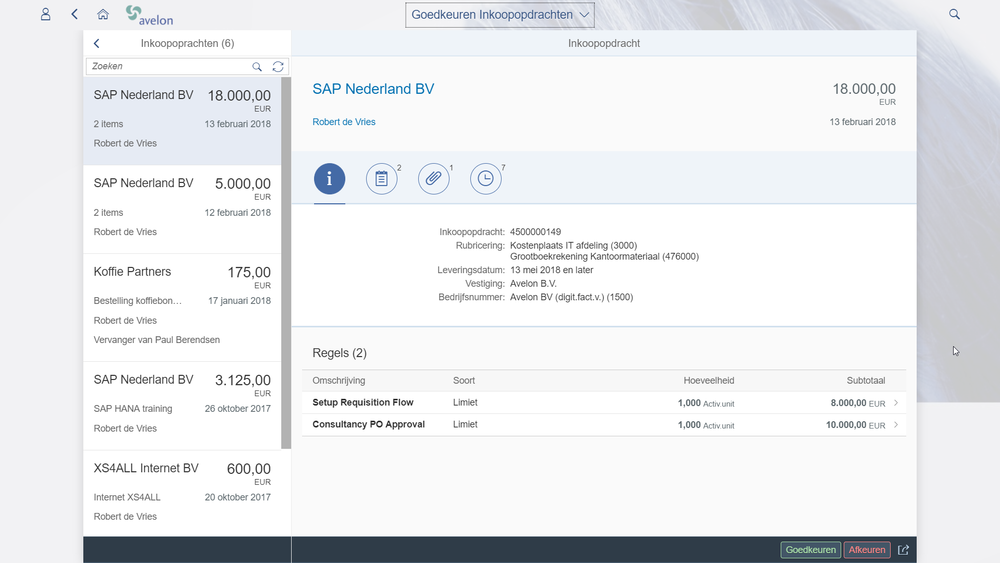Click the list panel vertical scrollbar
The height and width of the screenshot is (563, 1000).
click(x=286, y=263)
